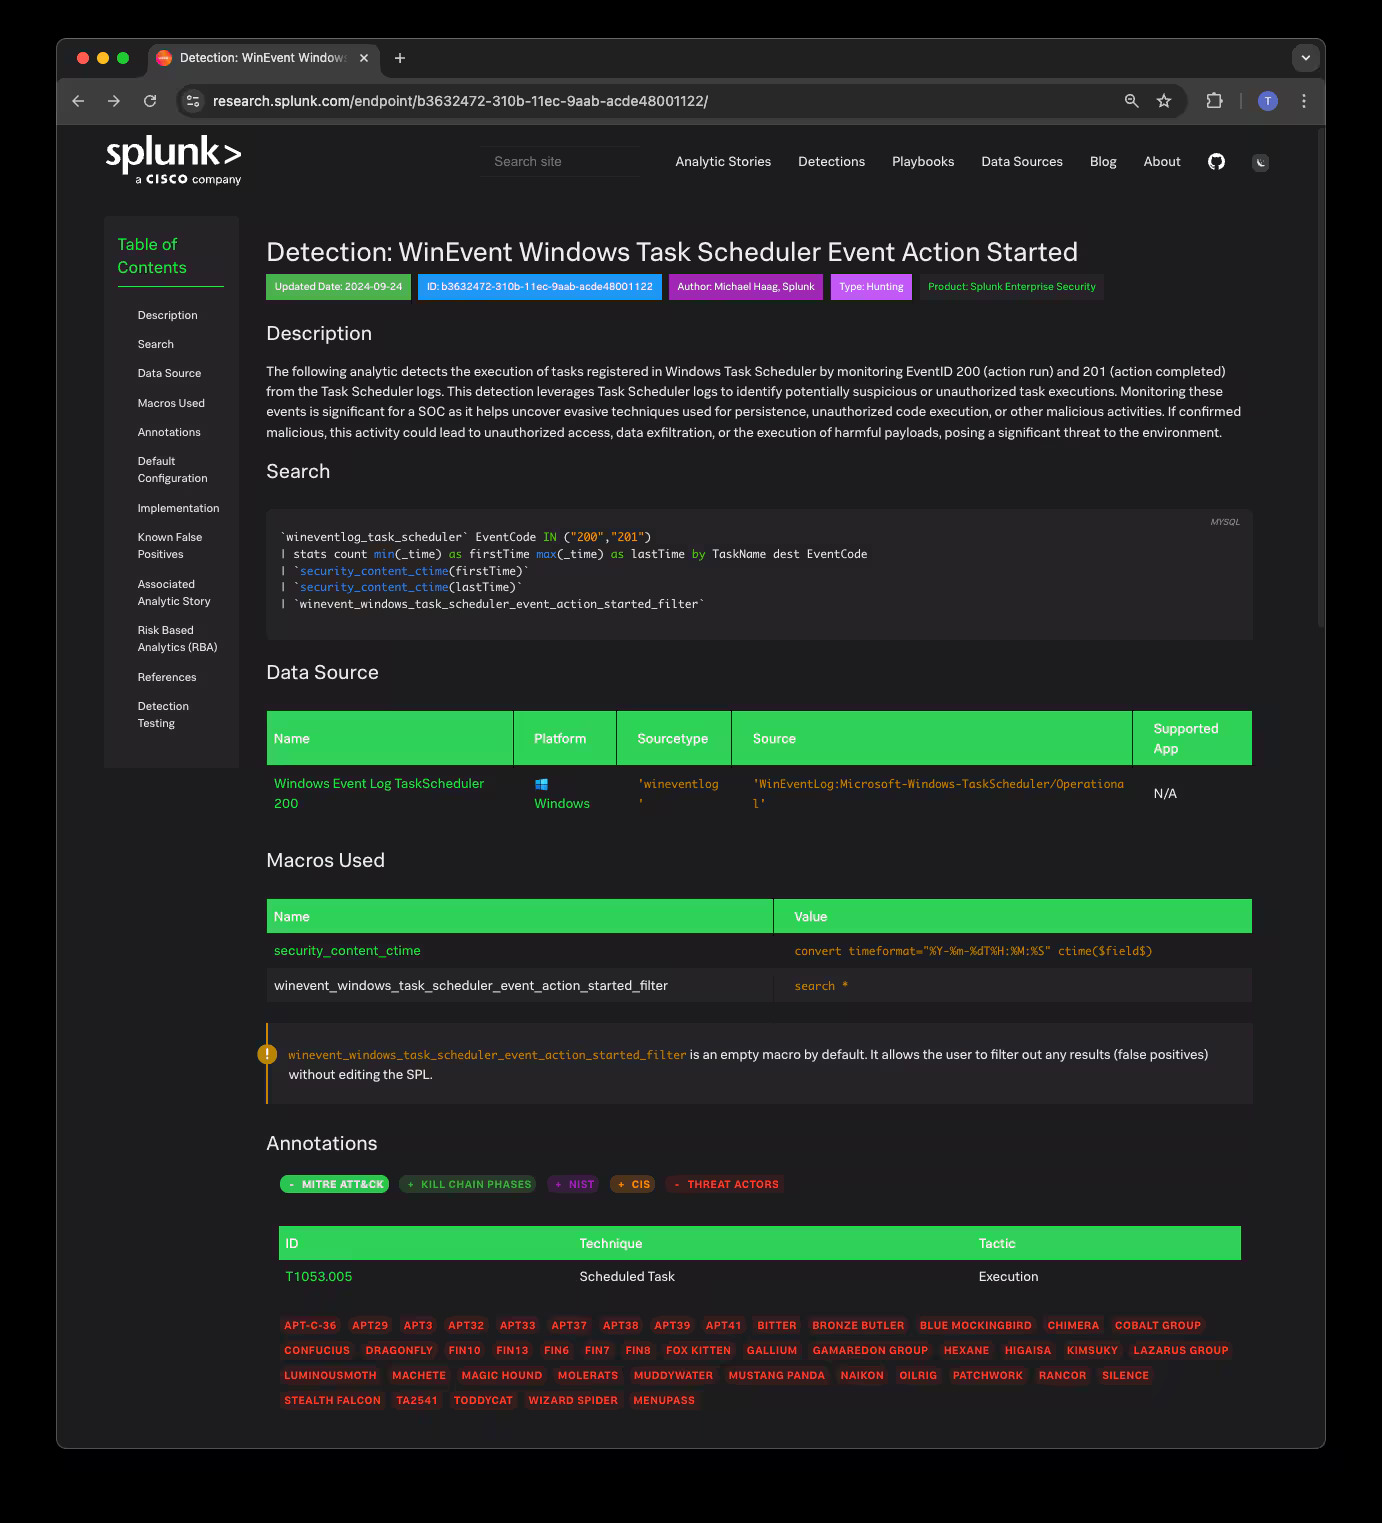Toggle the dark mode moon icon
The image size is (1382, 1523).
click(x=1260, y=162)
